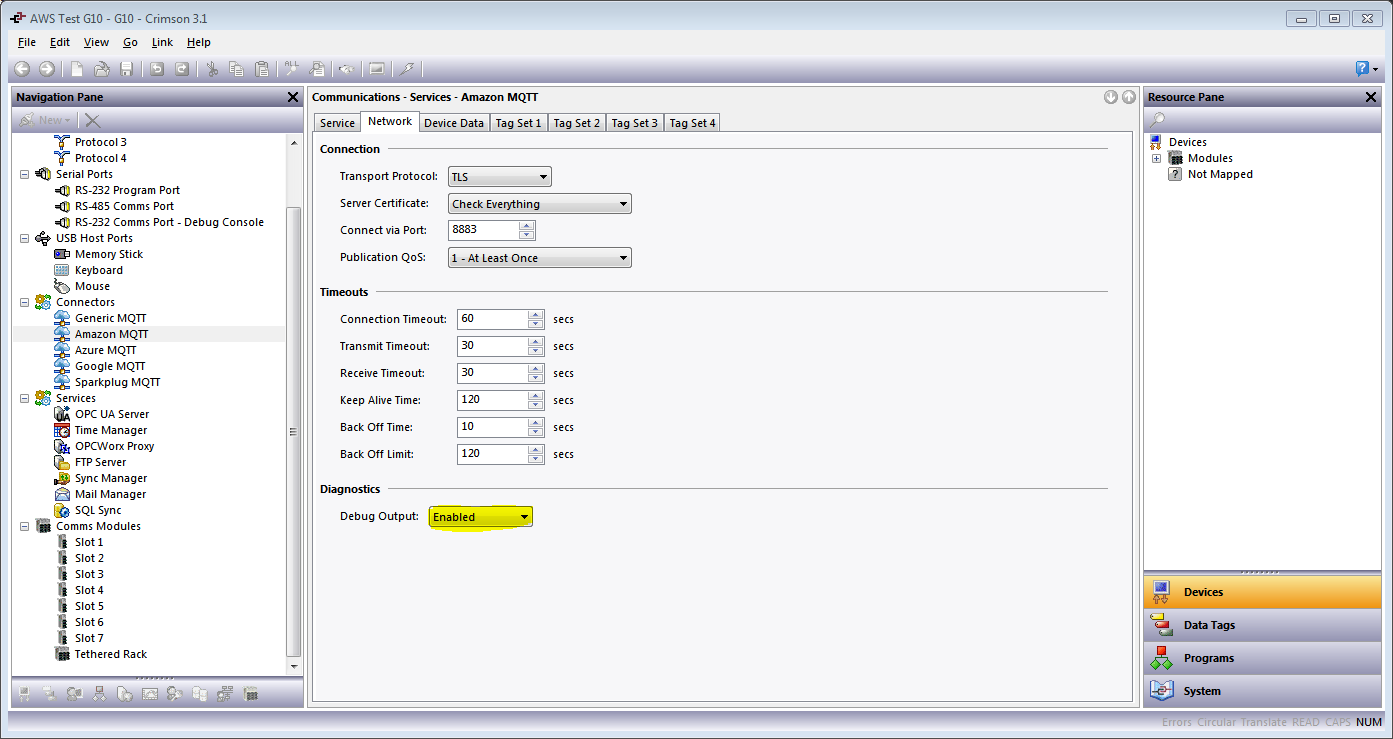Open the Server Certificate dropdown
1393x739 pixels.
click(540, 204)
